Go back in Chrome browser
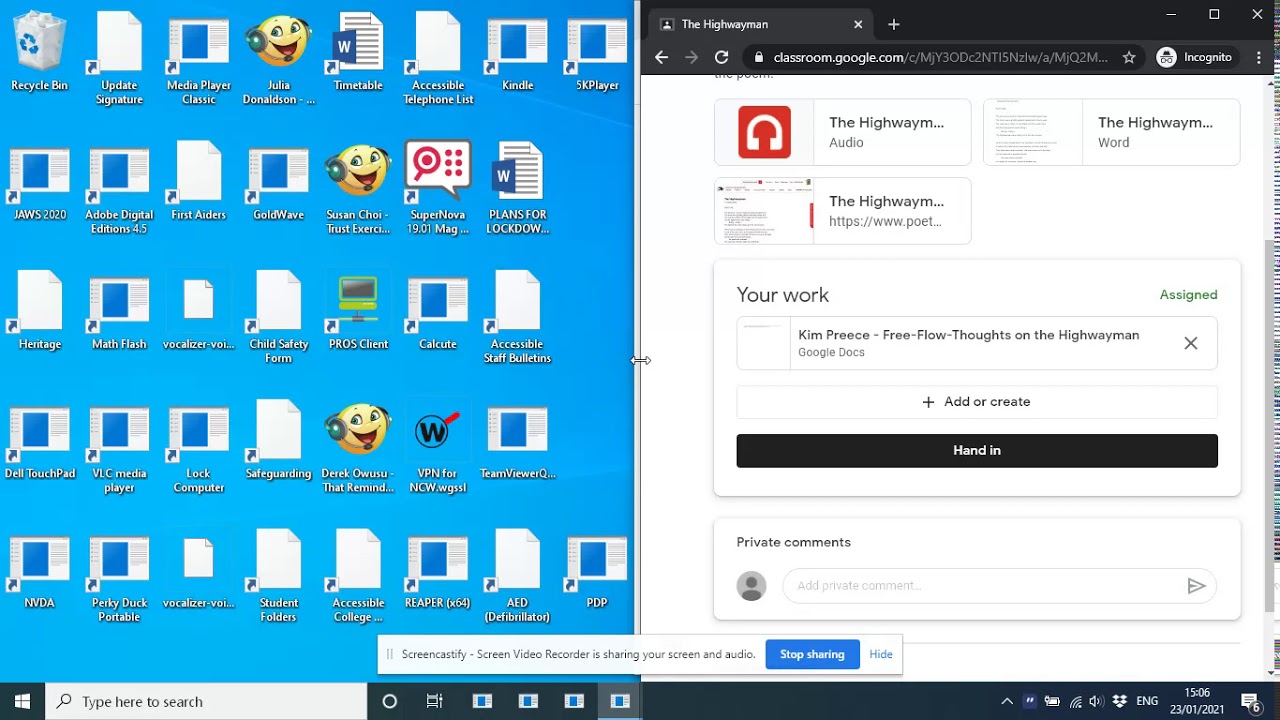The image size is (1280, 720). click(661, 57)
